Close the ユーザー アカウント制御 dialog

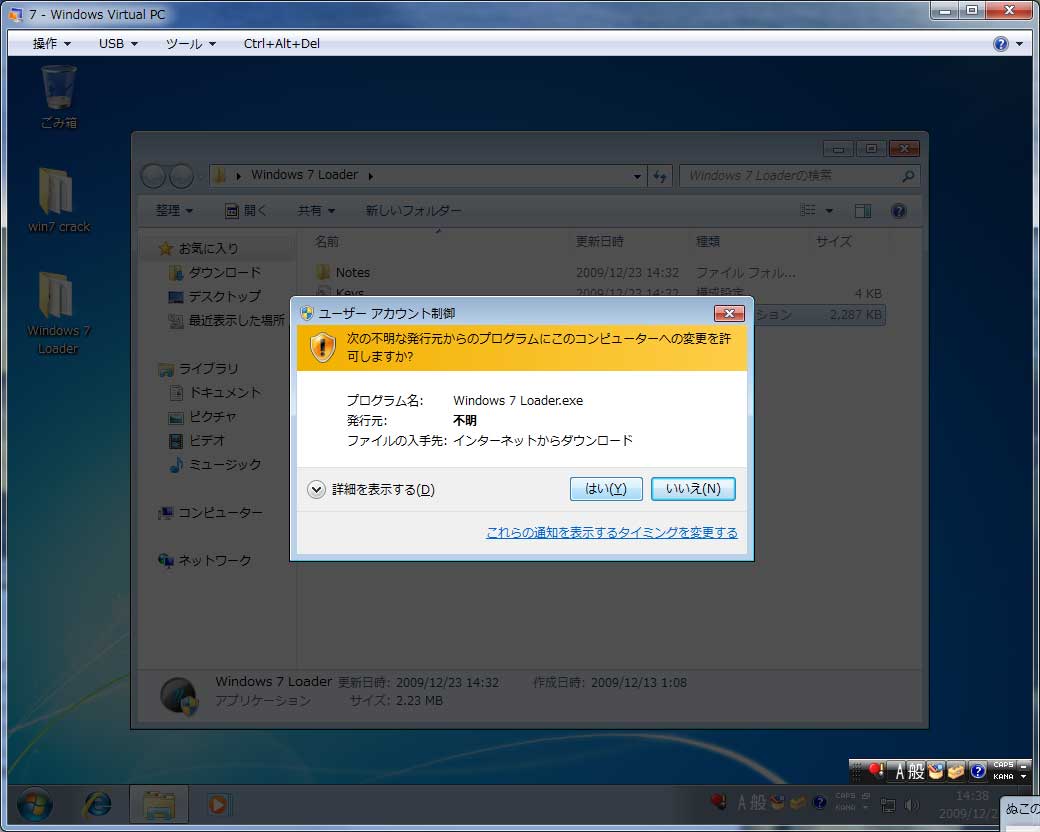click(x=729, y=313)
